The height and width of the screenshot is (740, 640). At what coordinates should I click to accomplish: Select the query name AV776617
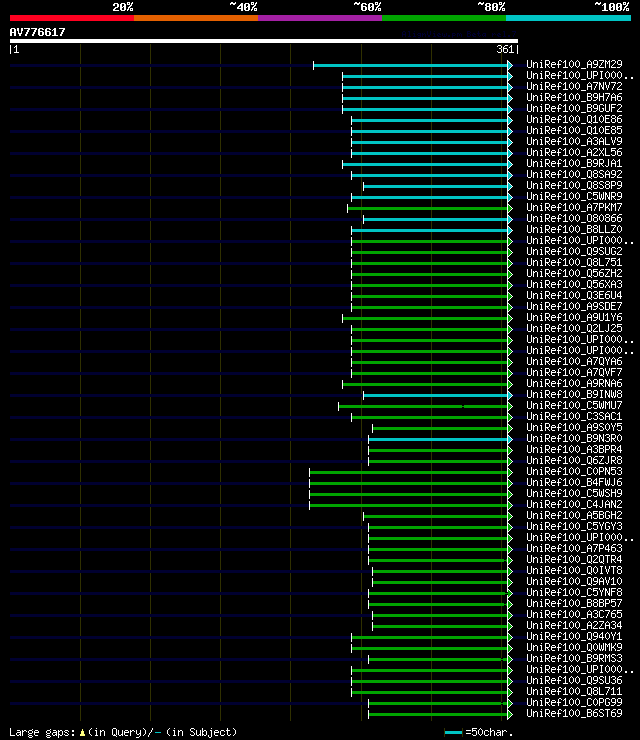coord(37,32)
